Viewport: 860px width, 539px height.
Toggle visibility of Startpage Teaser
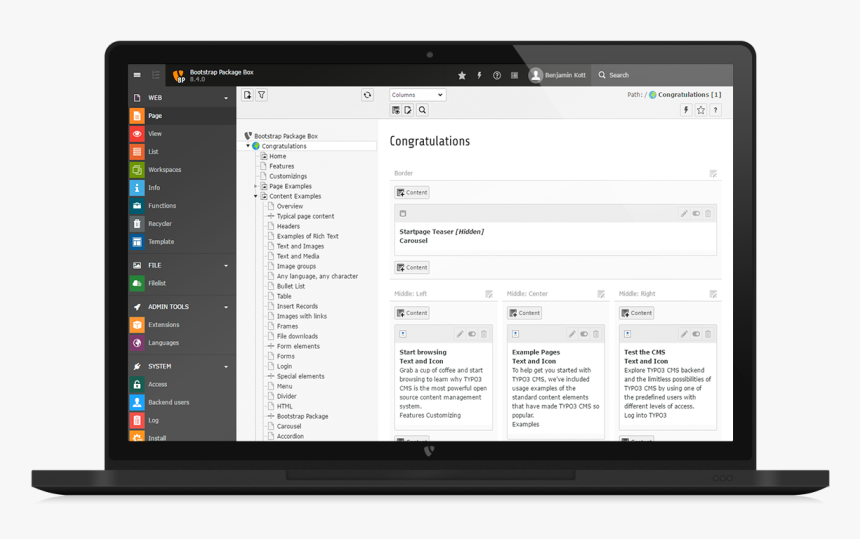tap(696, 213)
